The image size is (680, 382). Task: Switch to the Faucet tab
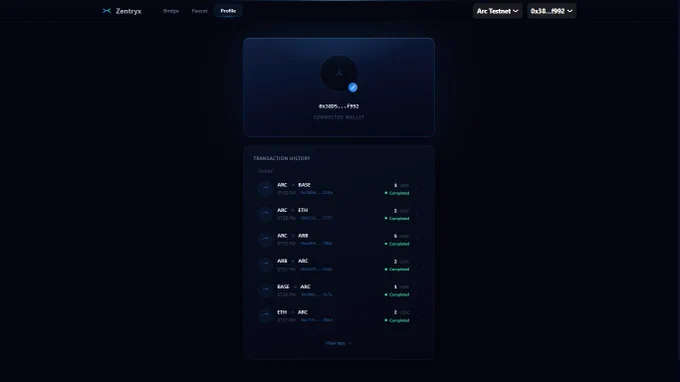[199, 11]
